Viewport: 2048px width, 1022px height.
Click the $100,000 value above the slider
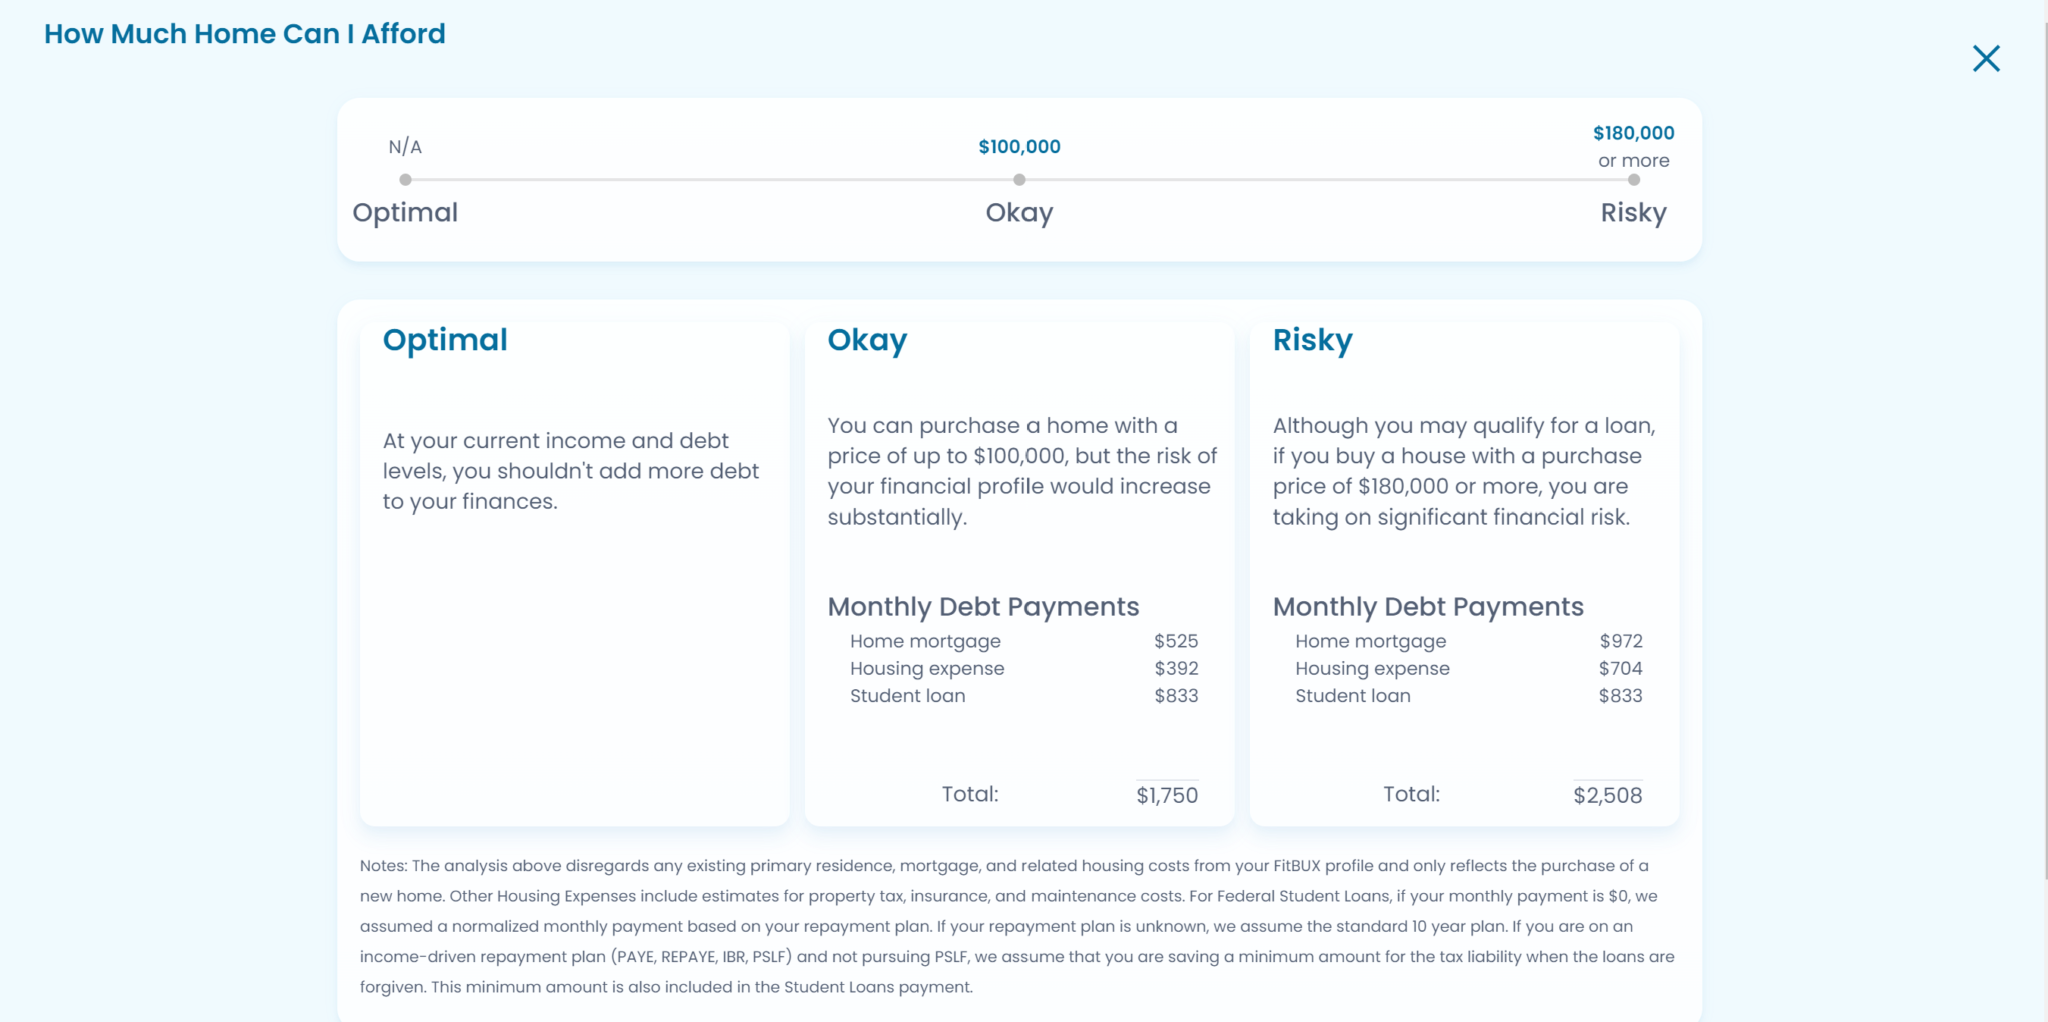(x=1018, y=146)
